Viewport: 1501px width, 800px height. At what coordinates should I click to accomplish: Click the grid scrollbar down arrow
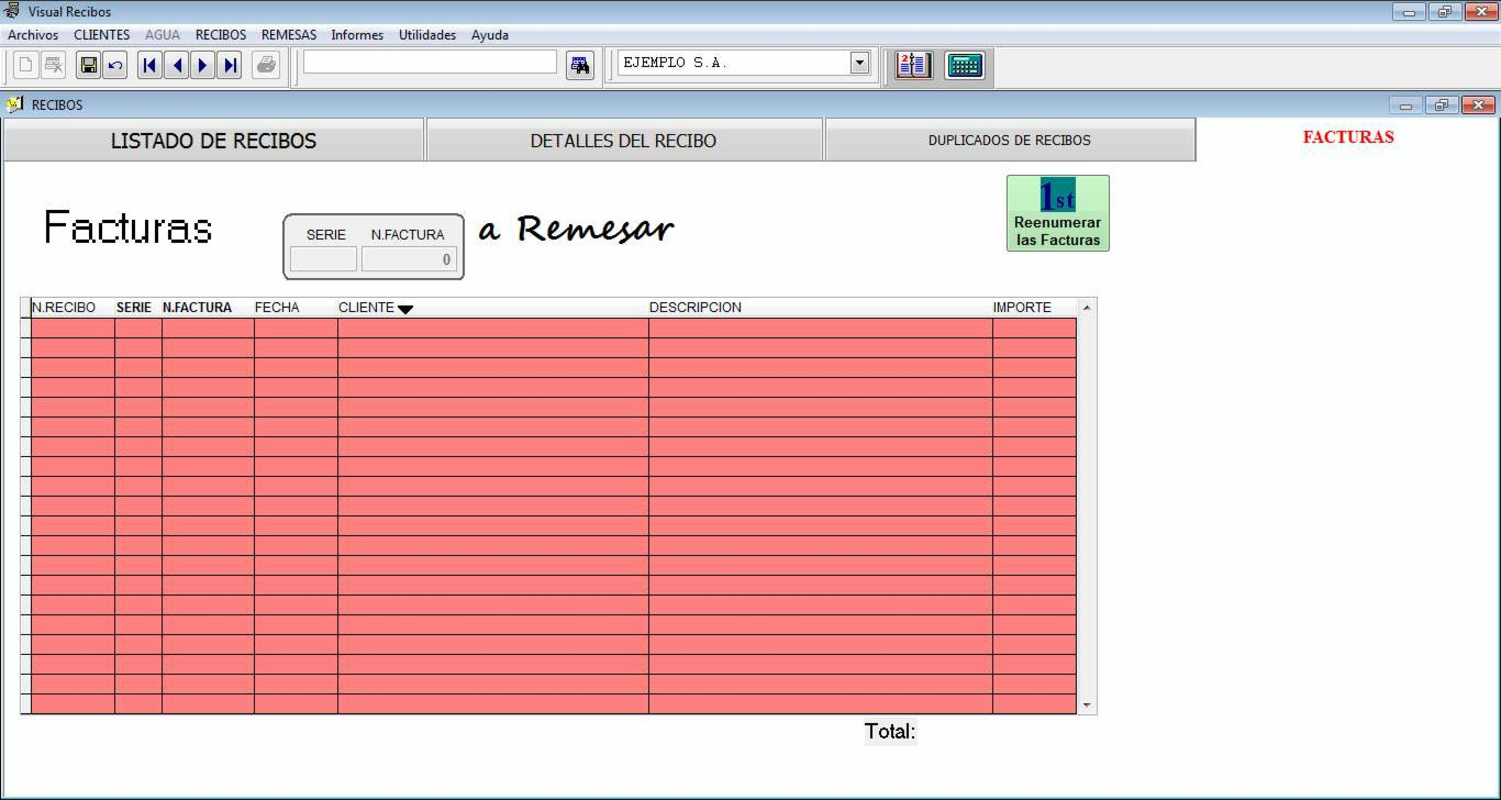pos(1087,705)
